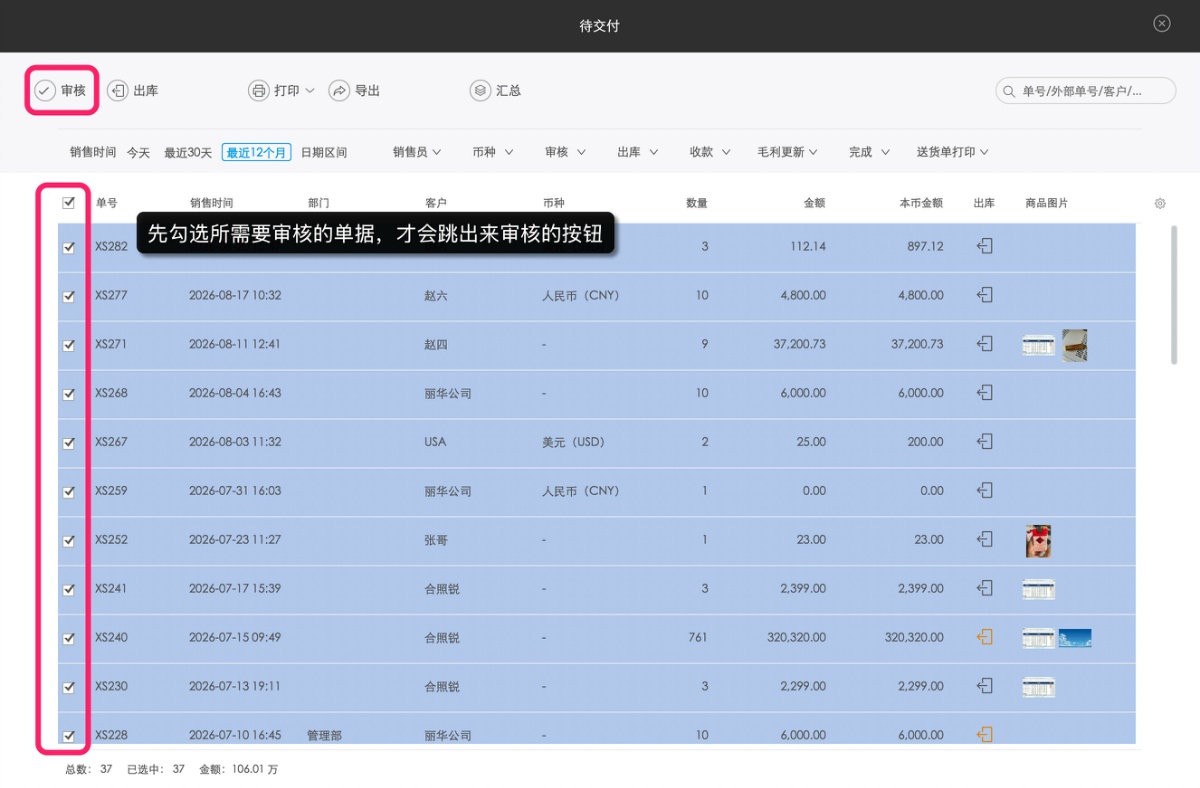Viewport: 1200px width, 788px height.
Task: Click the outbound icon in row XS267
Action: click(985, 441)
